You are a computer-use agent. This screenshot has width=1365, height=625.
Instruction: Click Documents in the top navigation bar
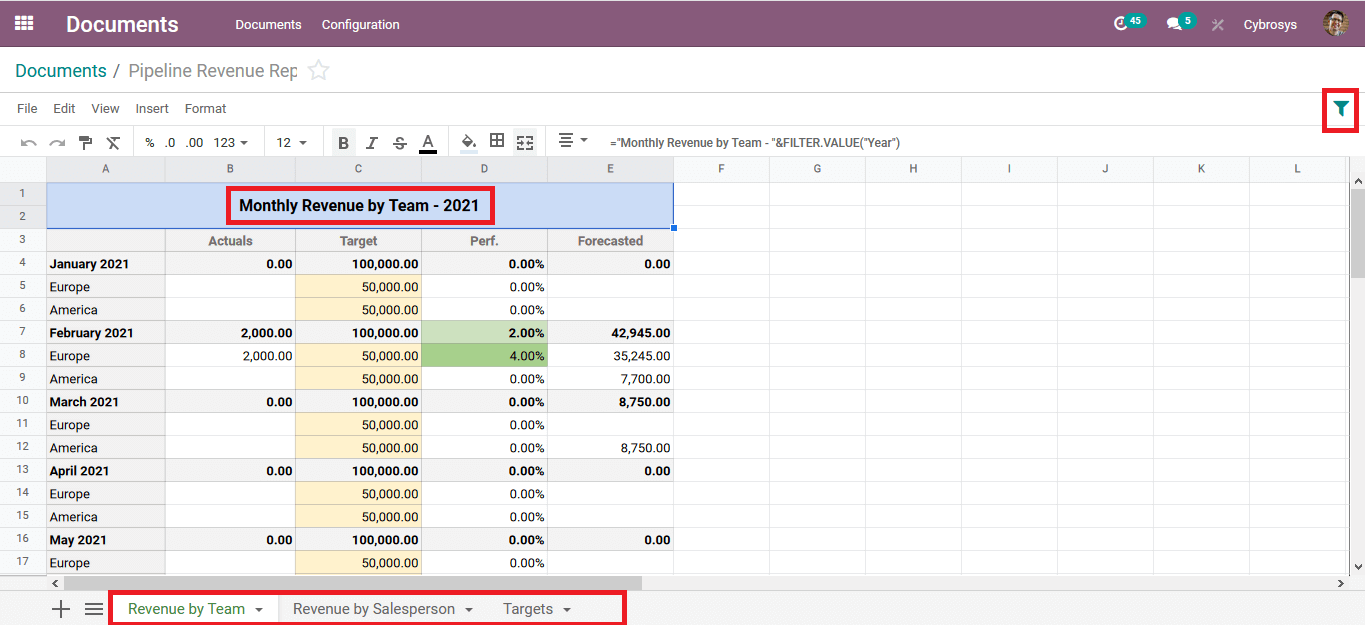tap(268, 24)
